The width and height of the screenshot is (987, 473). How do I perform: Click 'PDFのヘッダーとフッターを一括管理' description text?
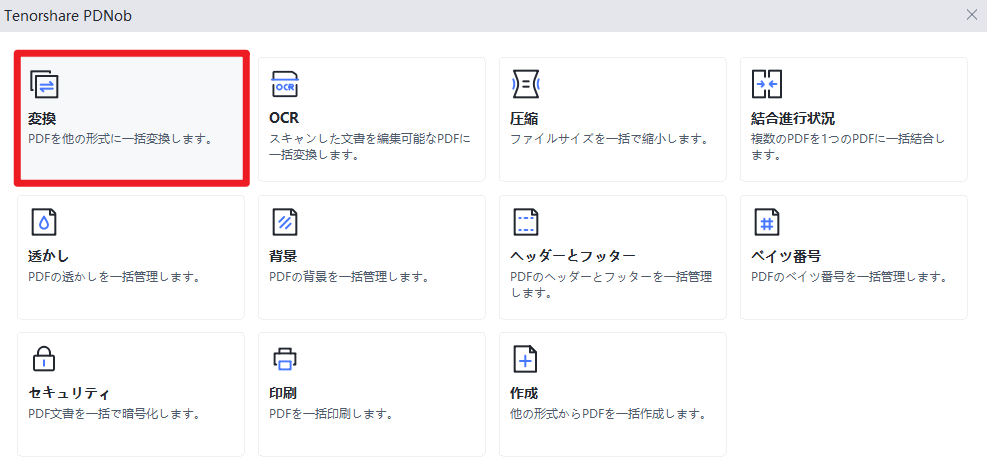611,275
